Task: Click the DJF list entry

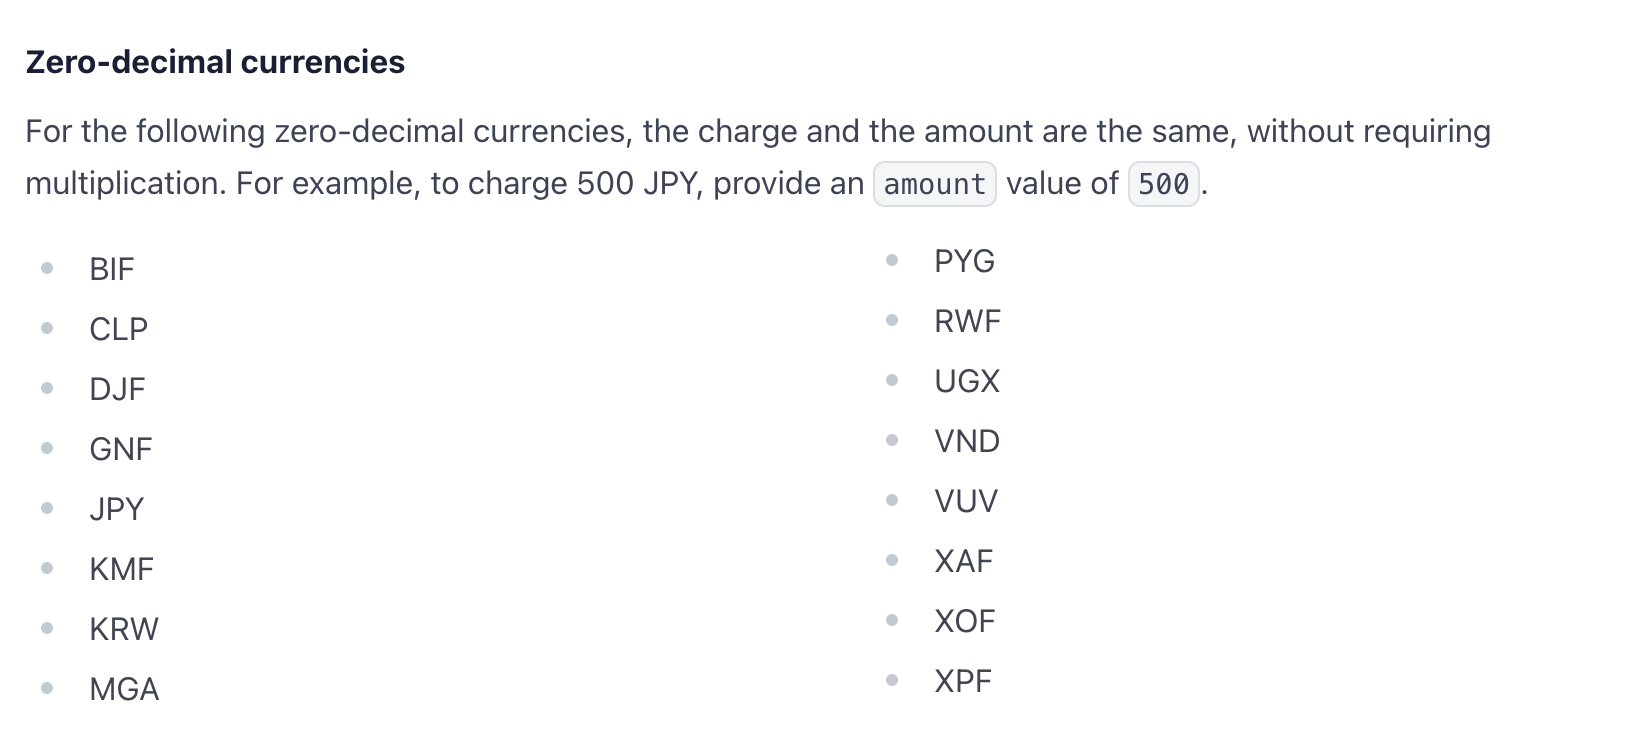Action: click(x=117, y=389)
